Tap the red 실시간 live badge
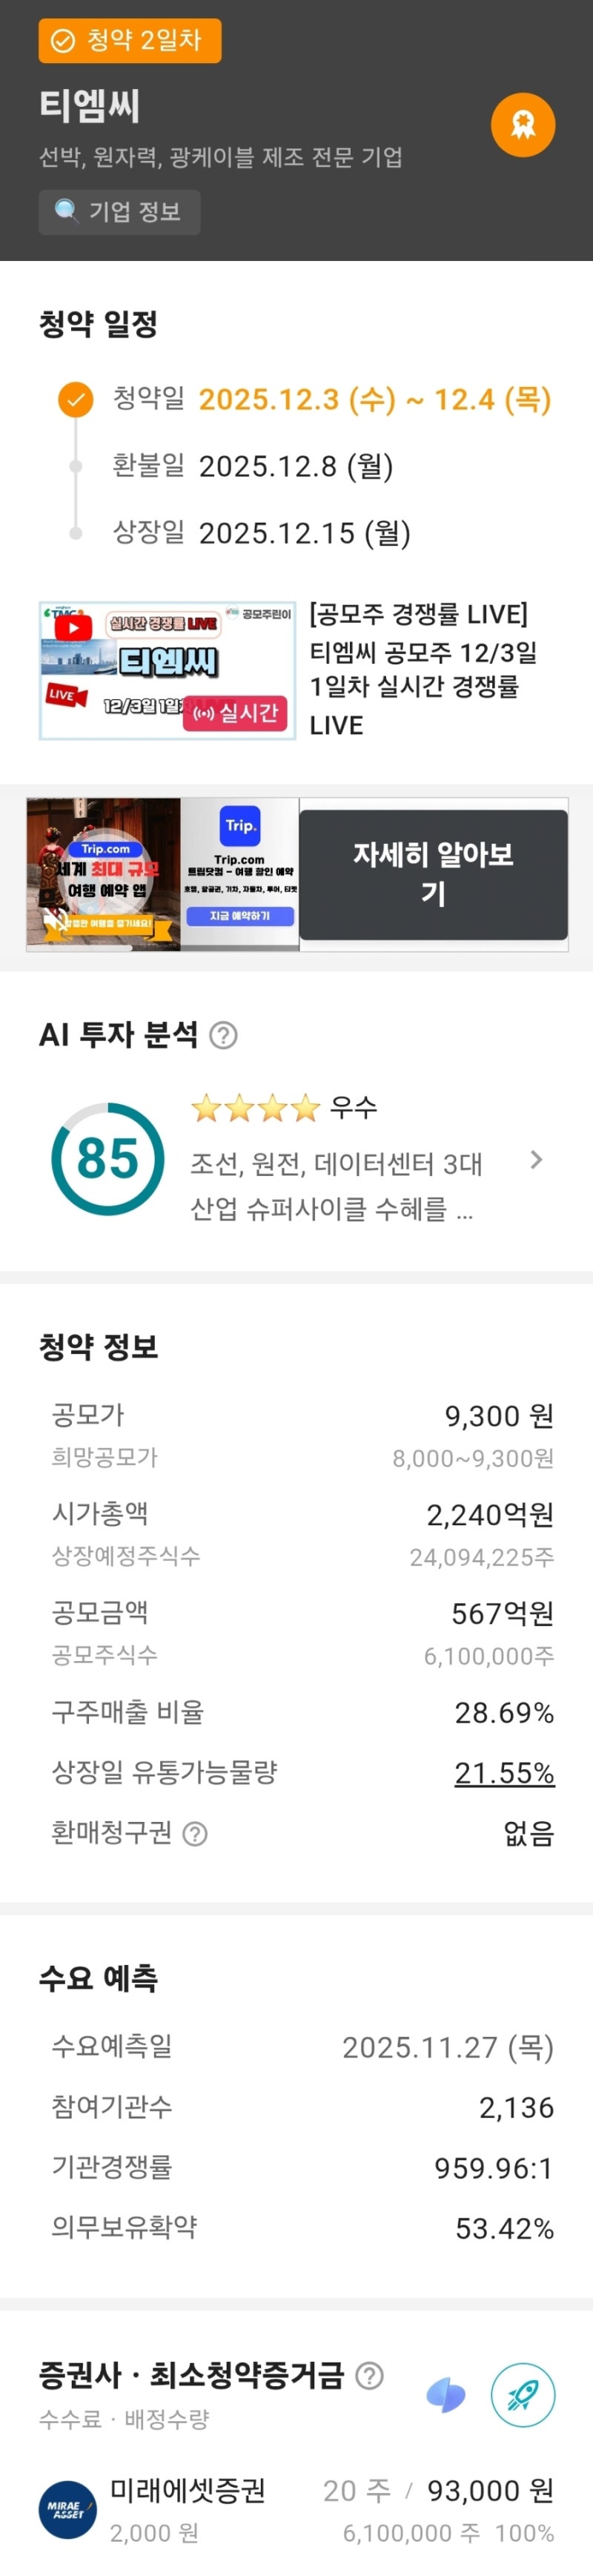593x2576 pixels. point(235,713)
